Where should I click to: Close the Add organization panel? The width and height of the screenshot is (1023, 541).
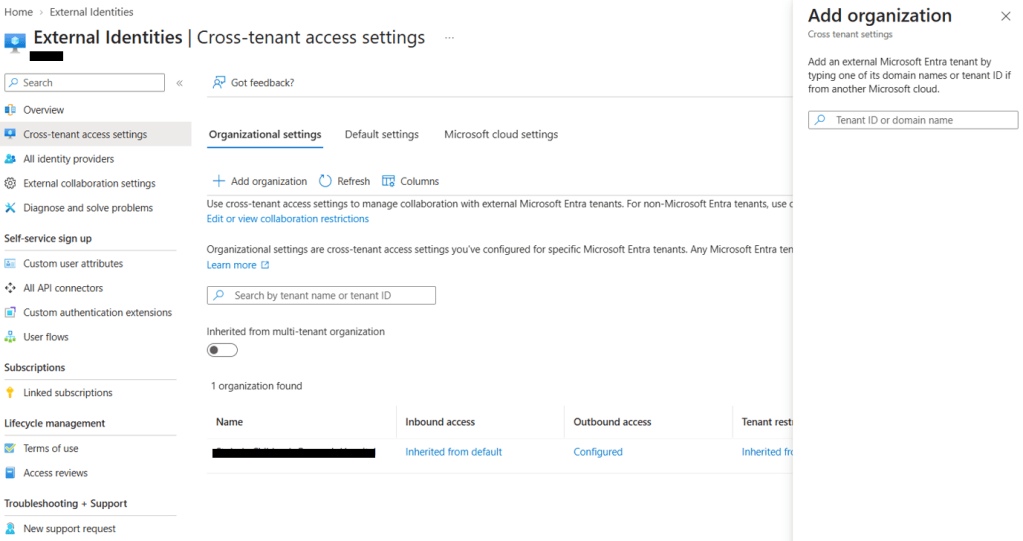pyautogui.click(x=1005, y=16)
